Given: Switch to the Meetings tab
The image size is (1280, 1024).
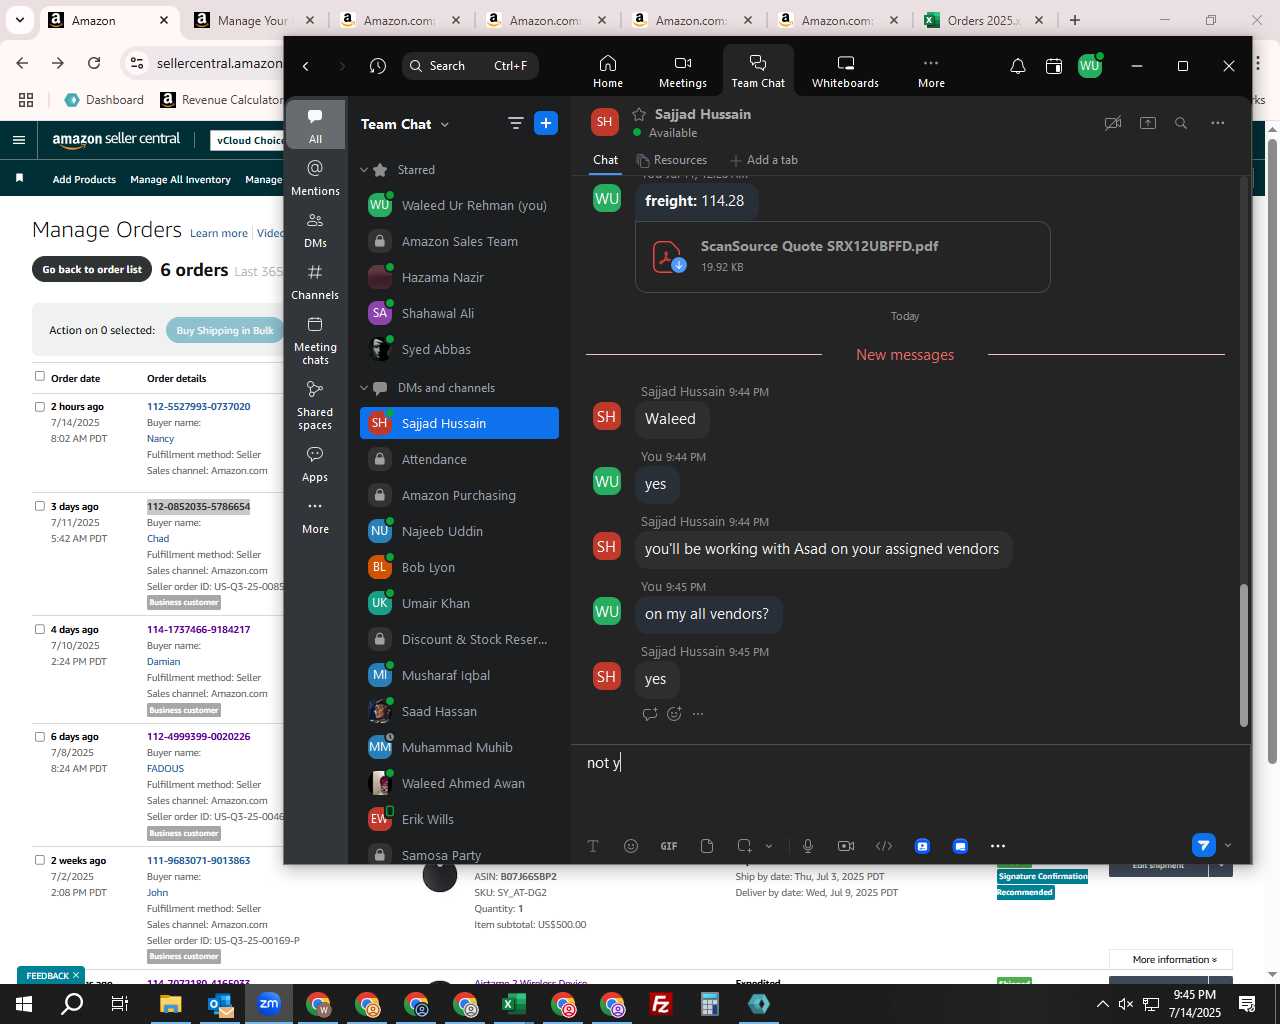Looking at the screenshot, I should (682, 71).
